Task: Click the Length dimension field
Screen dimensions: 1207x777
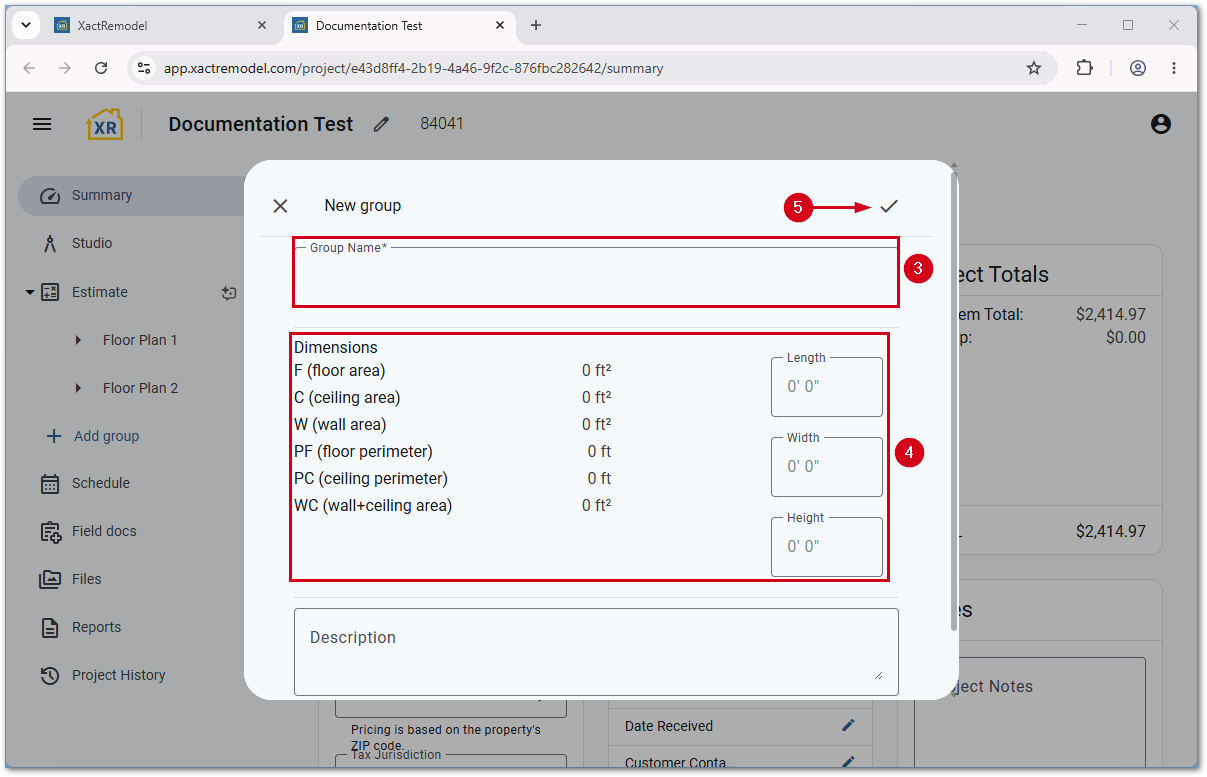Action: [x=827, y=386]
